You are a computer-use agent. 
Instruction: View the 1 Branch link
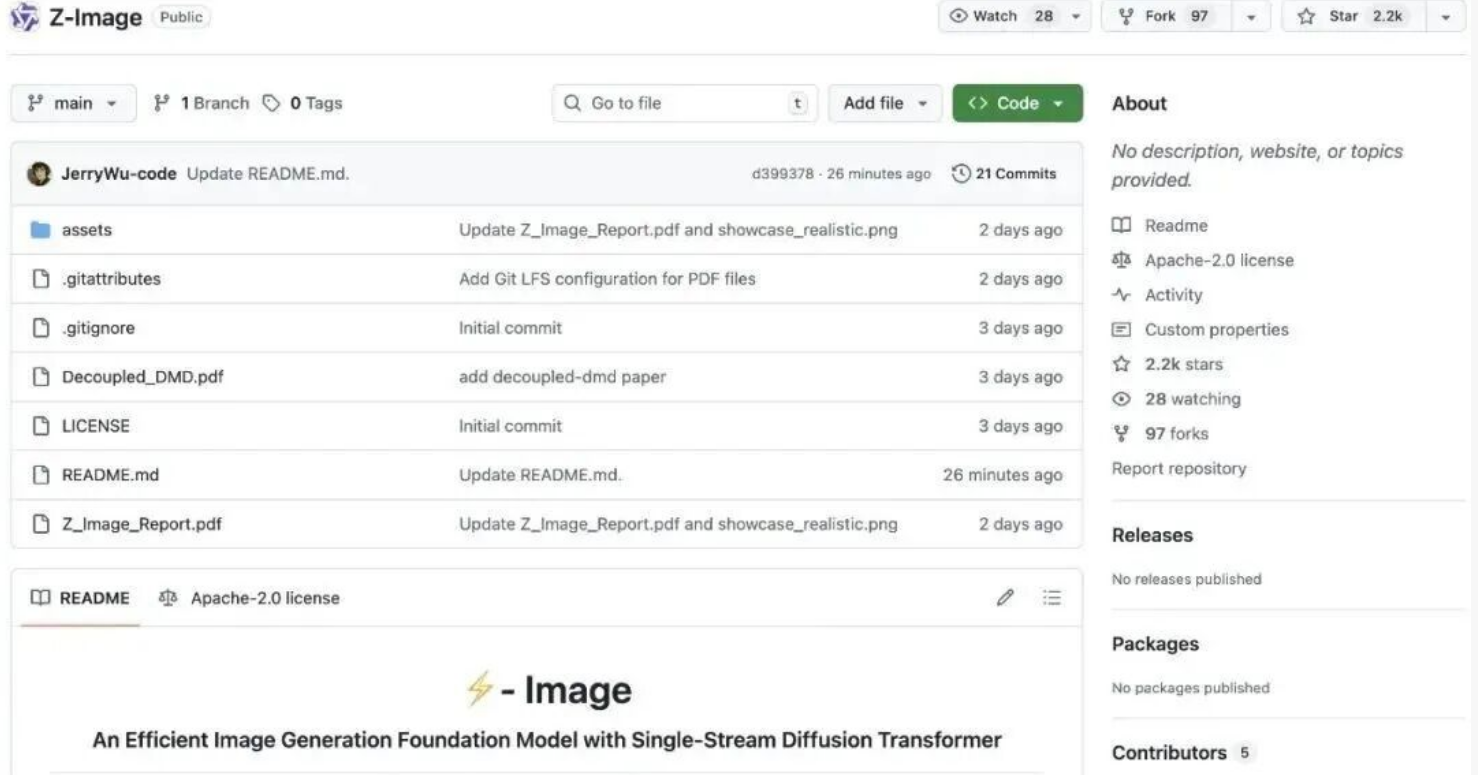click(201, 103)
